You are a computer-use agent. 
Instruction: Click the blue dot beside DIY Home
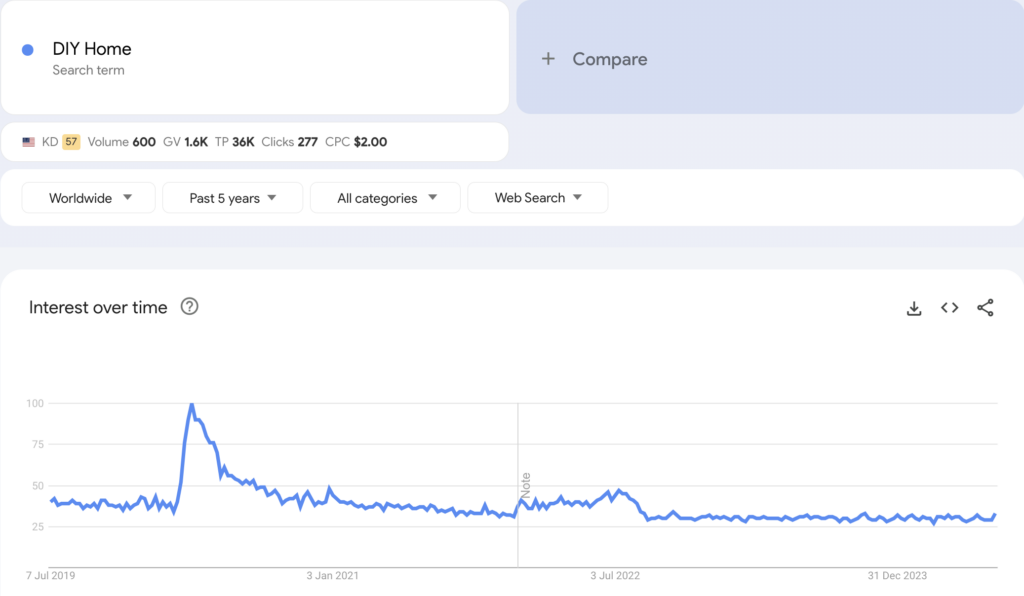pos(28,50)
